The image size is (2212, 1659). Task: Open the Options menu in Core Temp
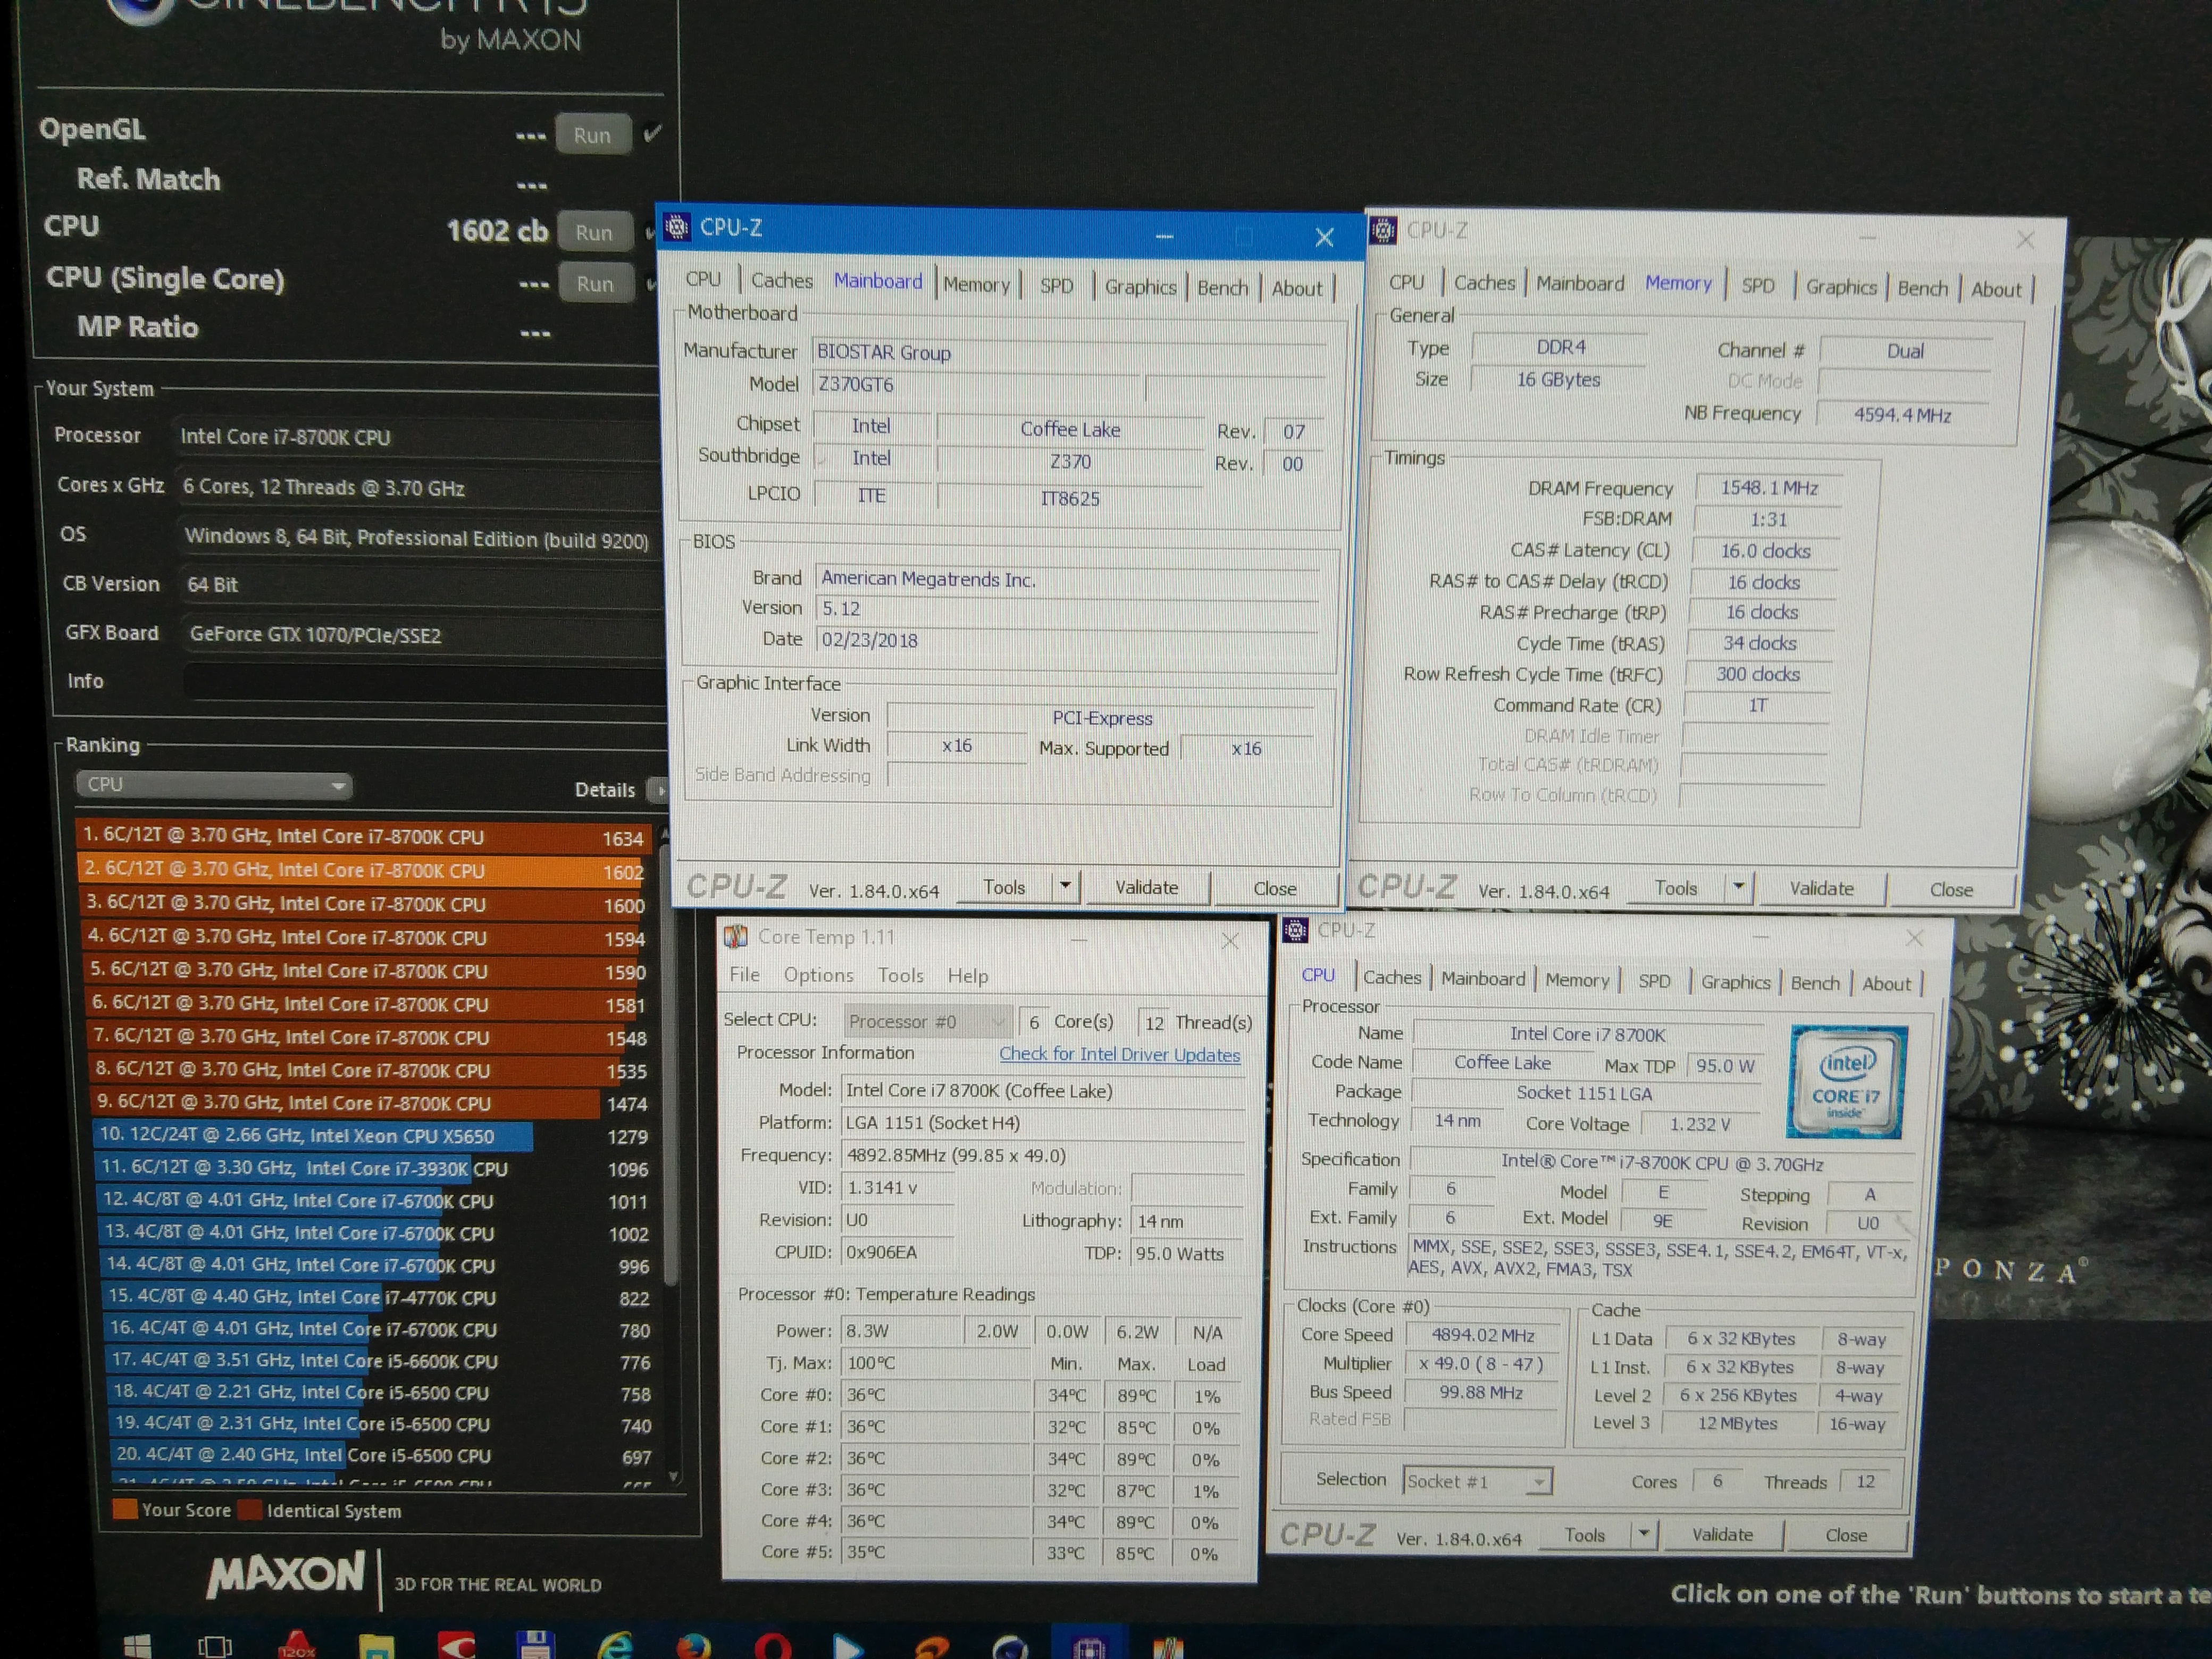point(818,975)
